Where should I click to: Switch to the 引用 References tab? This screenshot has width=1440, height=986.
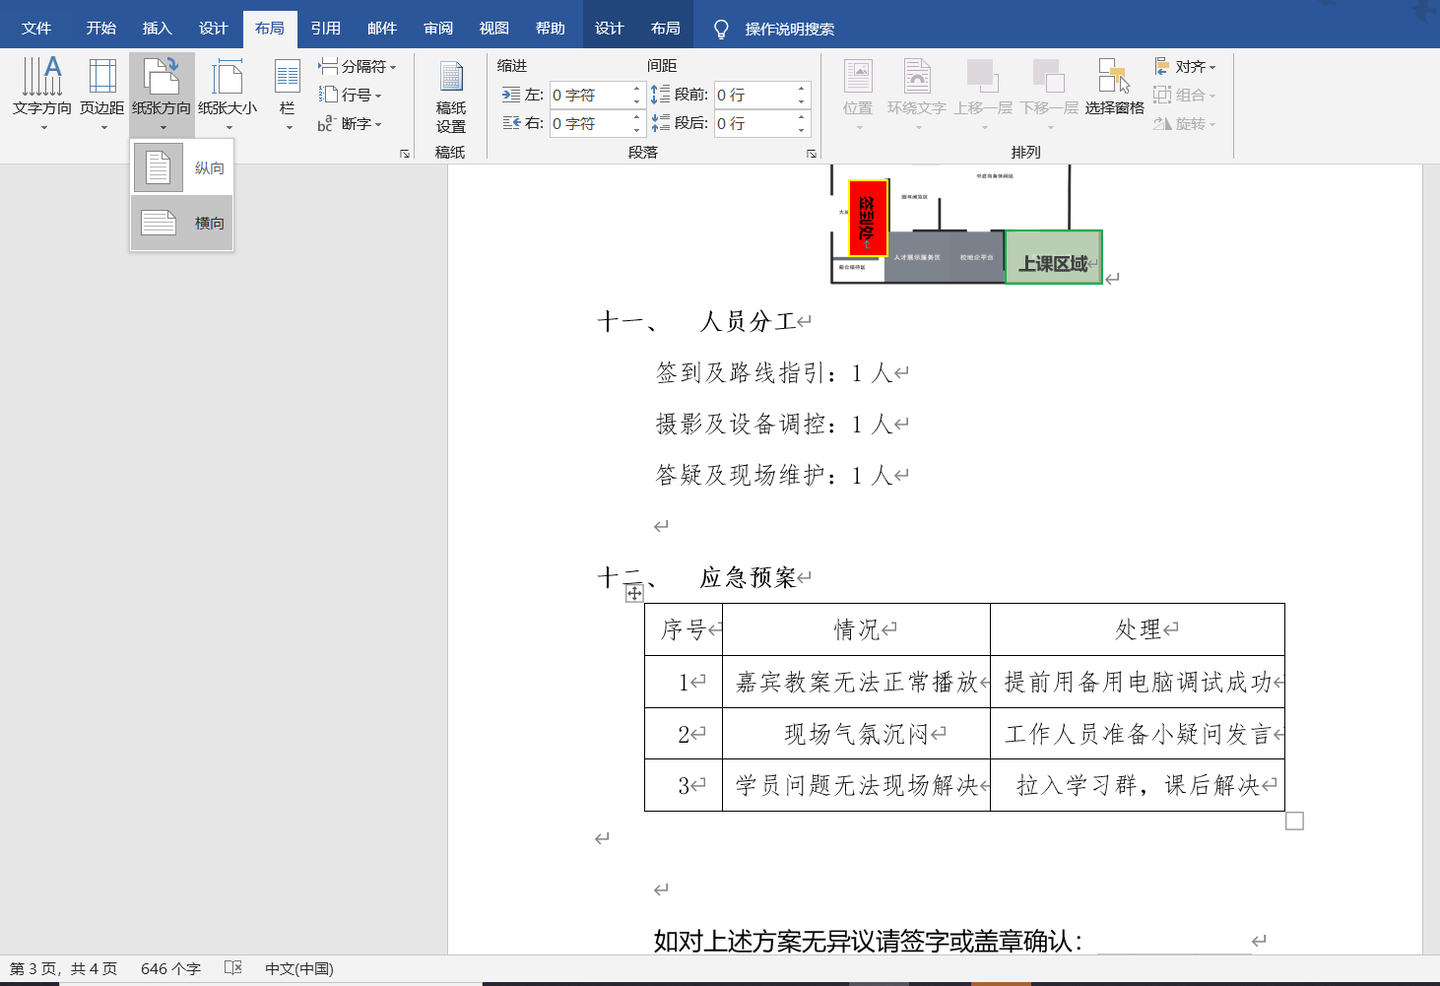pos(325,28)
